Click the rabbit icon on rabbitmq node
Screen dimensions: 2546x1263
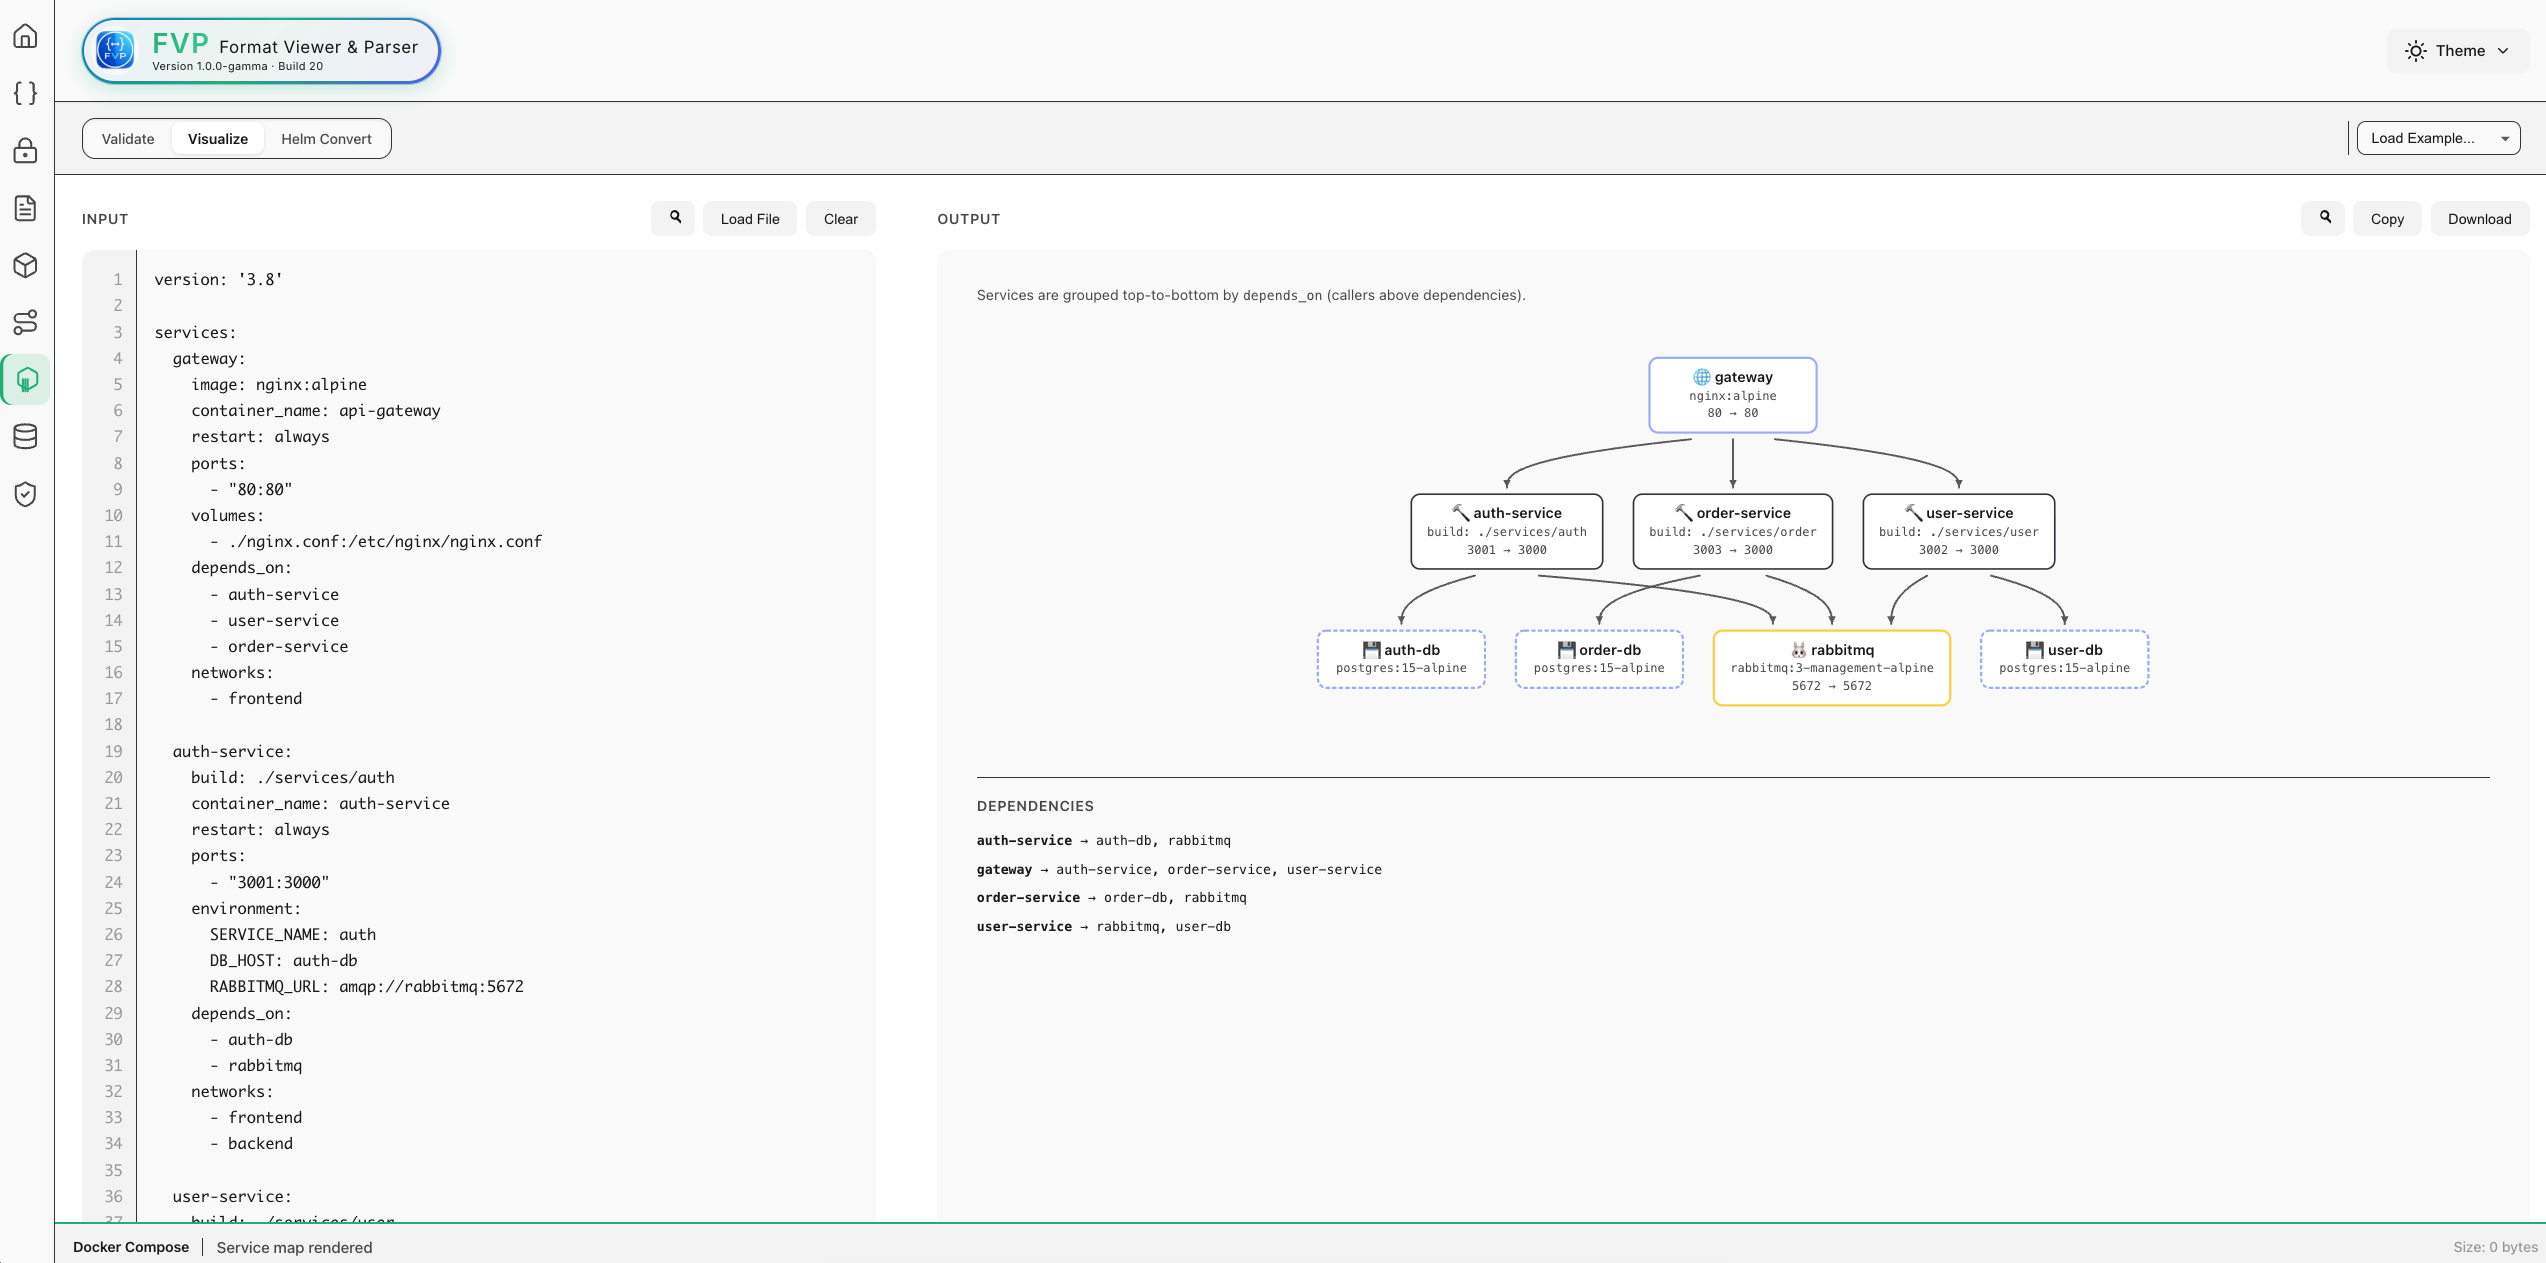point(1799,650)
